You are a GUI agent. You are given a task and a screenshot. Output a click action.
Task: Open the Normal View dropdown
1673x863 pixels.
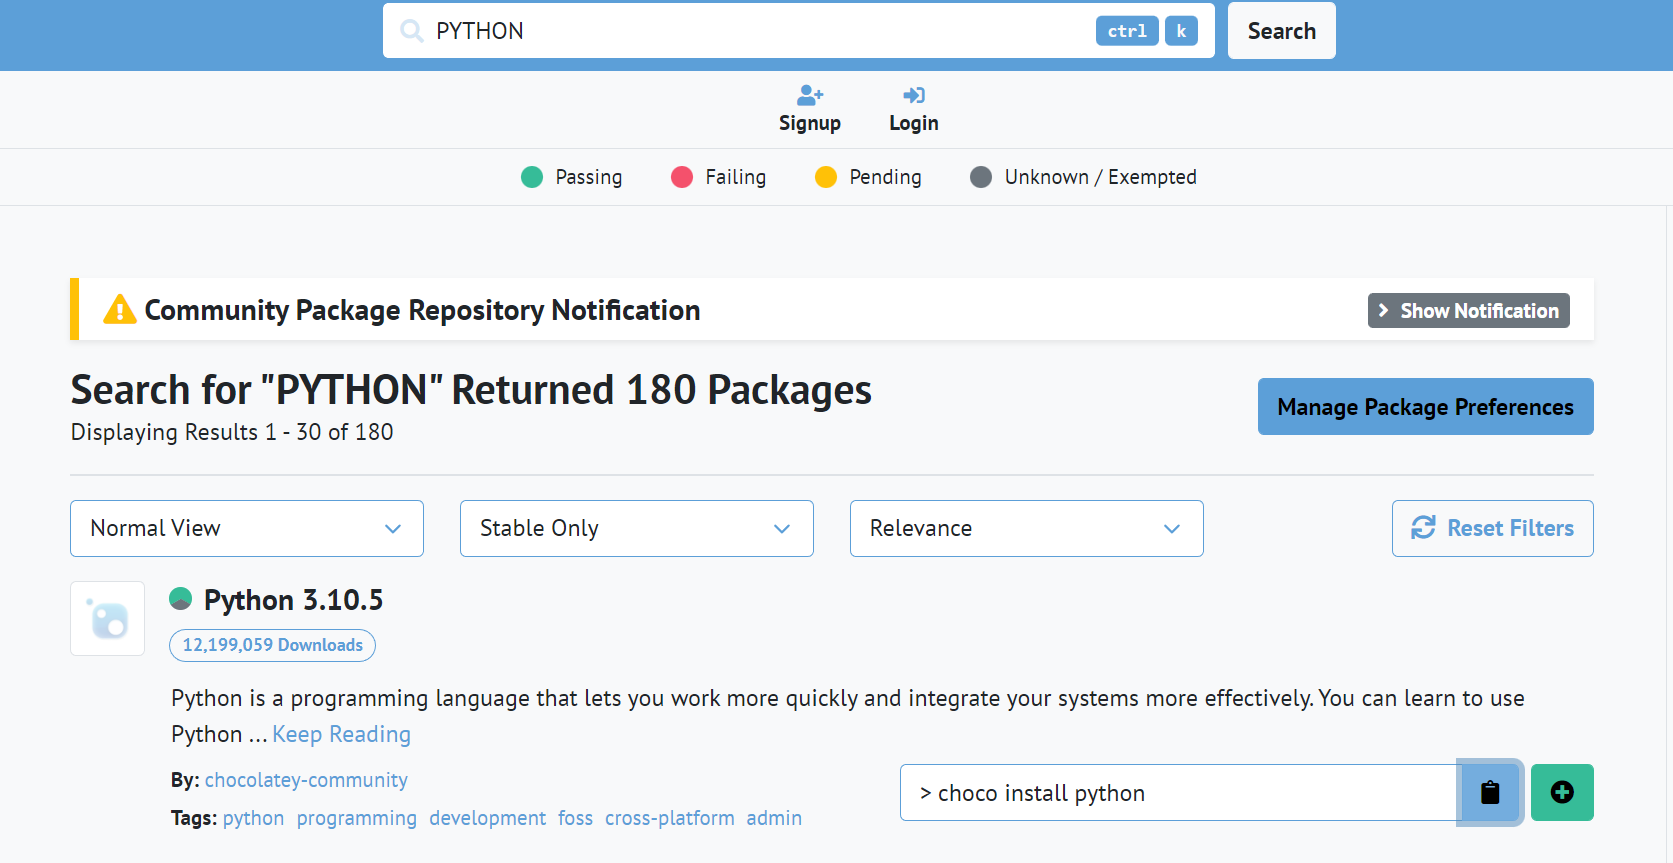click(247, 528)
